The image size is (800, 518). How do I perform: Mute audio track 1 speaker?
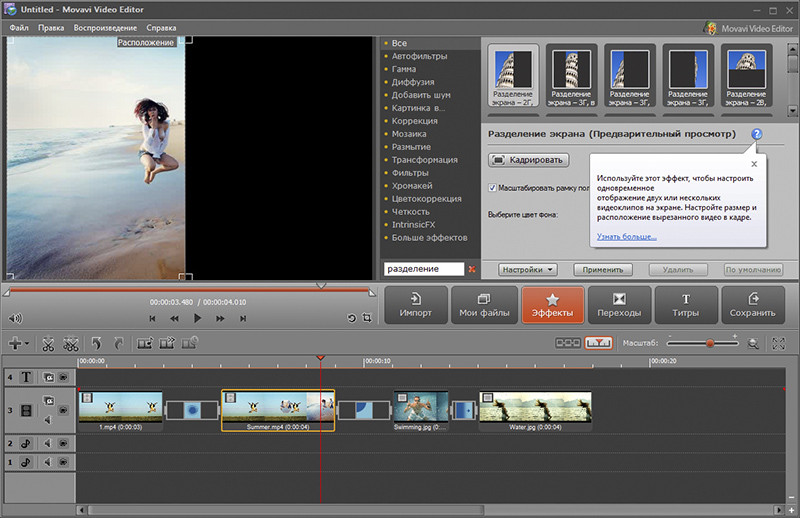tap(48, 462)
